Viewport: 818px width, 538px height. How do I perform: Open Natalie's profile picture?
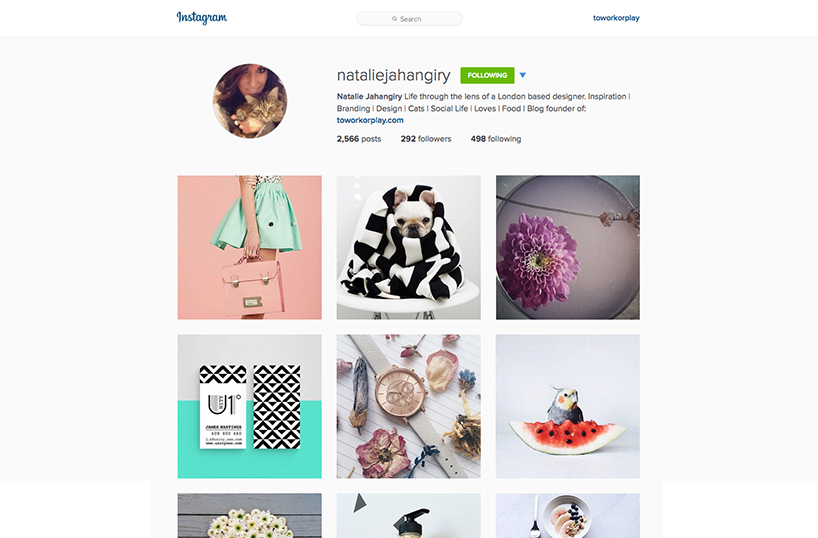coord(250,101)
